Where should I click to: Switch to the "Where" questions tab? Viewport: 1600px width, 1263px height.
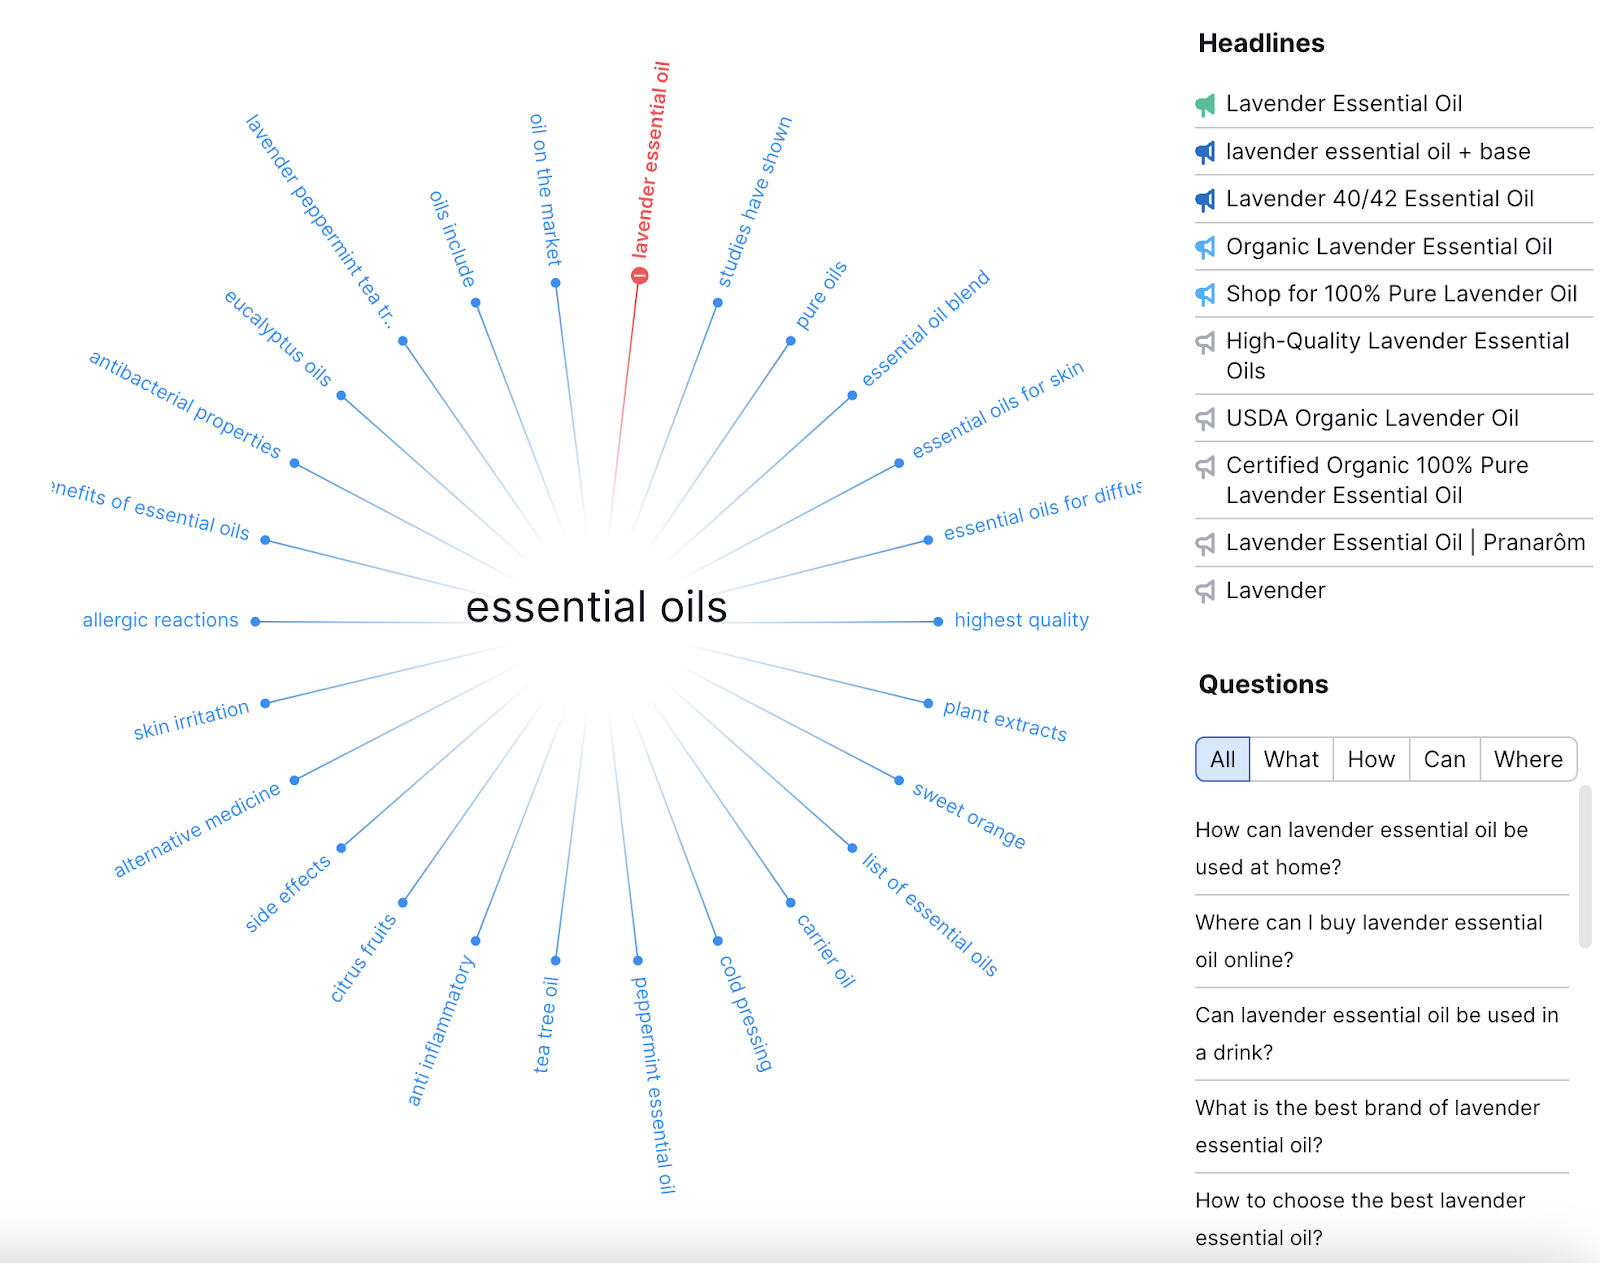pyautogui.click(x=1527, y=759)
